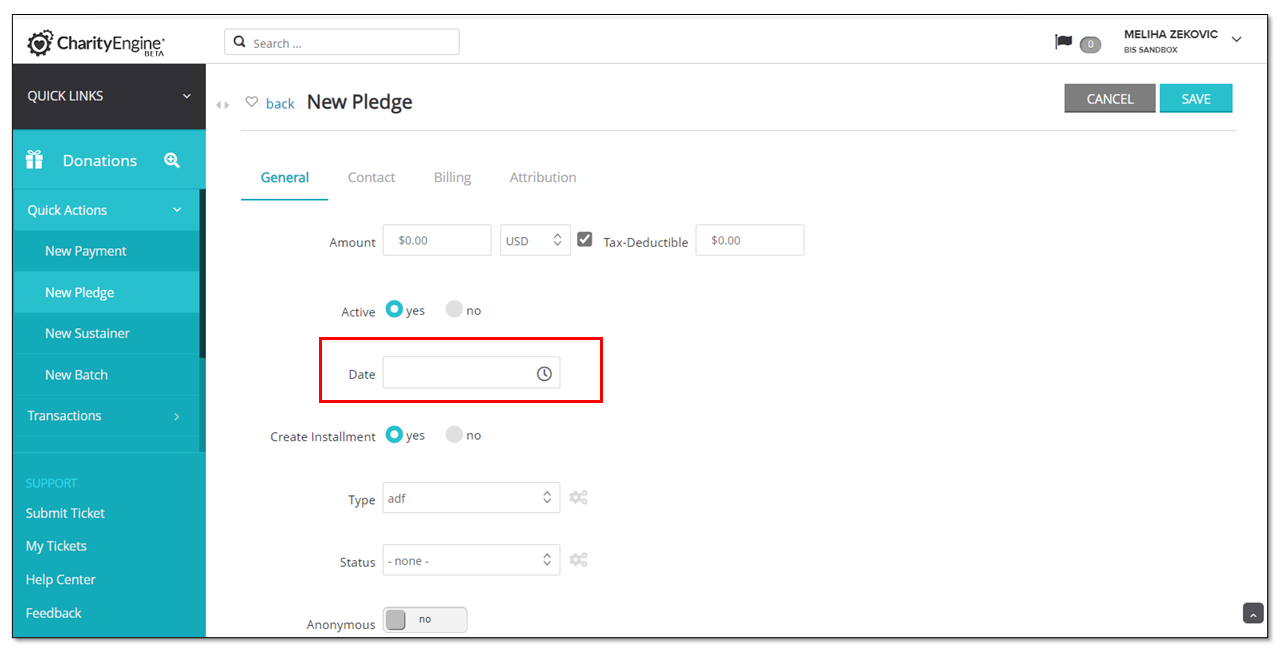
Task: Open the Status settings gears icon
Action: (x=578, y=560)
